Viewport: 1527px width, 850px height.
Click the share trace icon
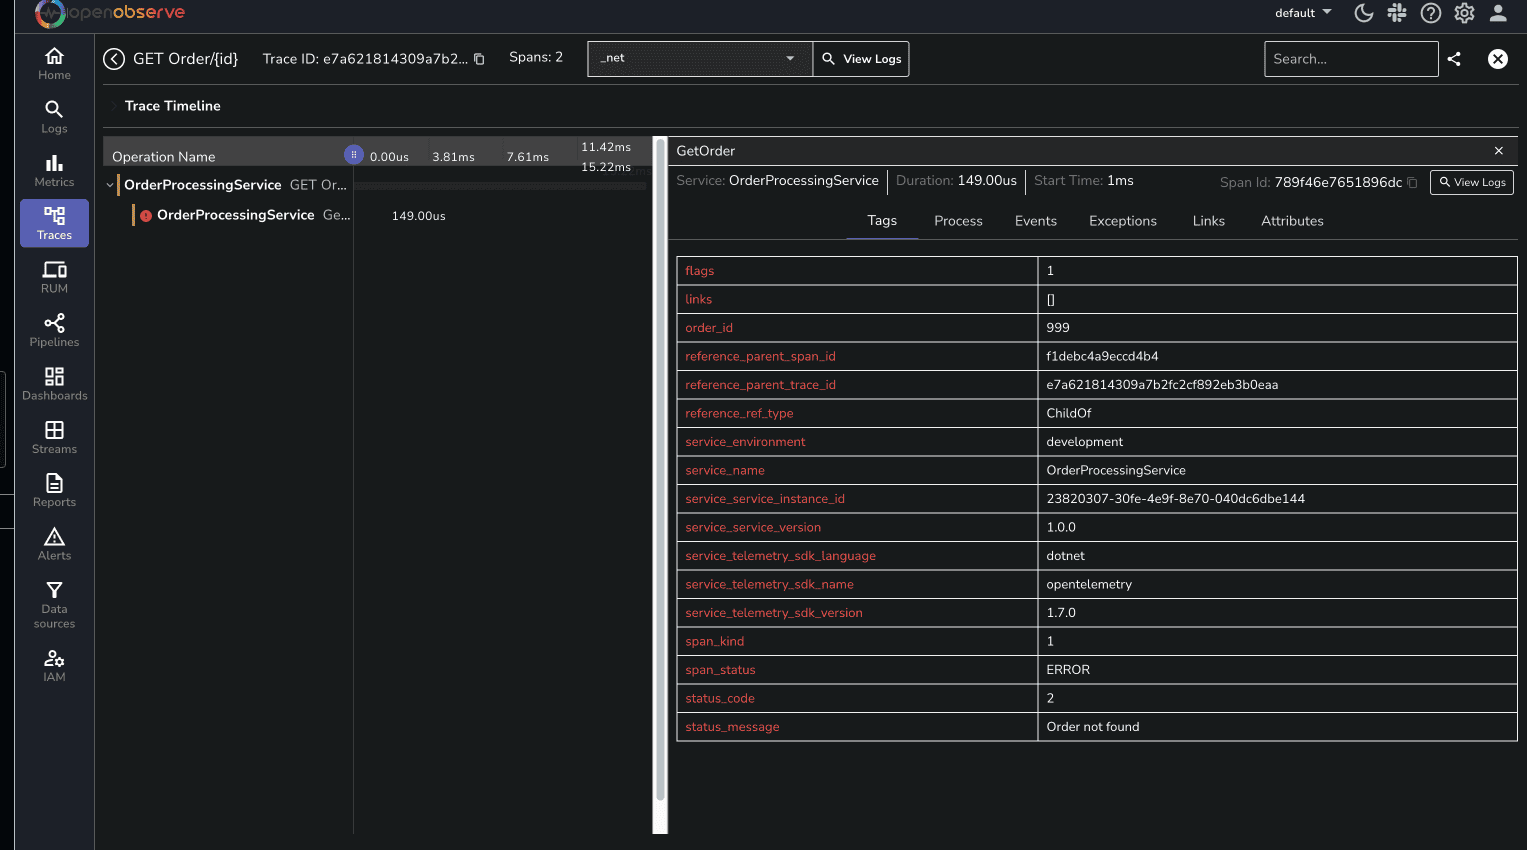tap(1454, 59)
